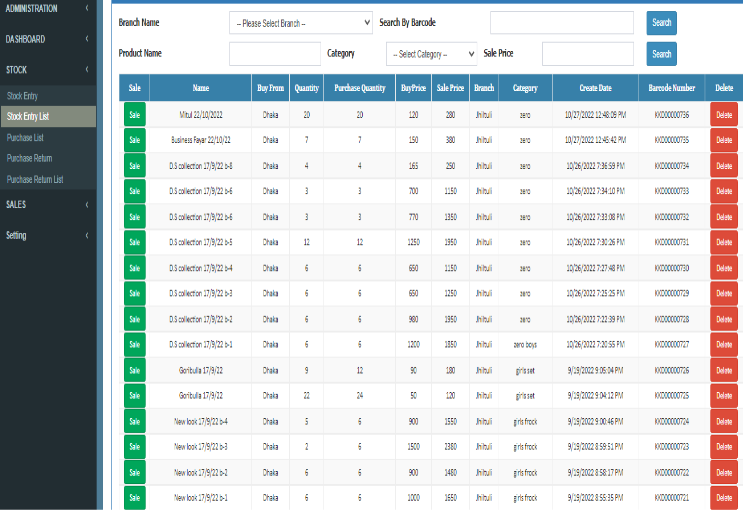Click the Search By Barcode input field
Viewport: 743px width, 512px height.
561,23
